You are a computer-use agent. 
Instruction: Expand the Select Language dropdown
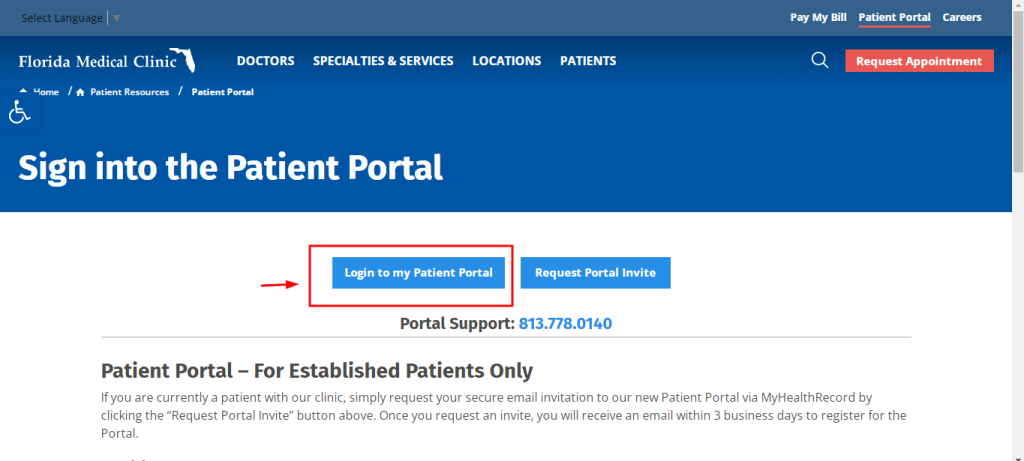[x=71, y=18]
